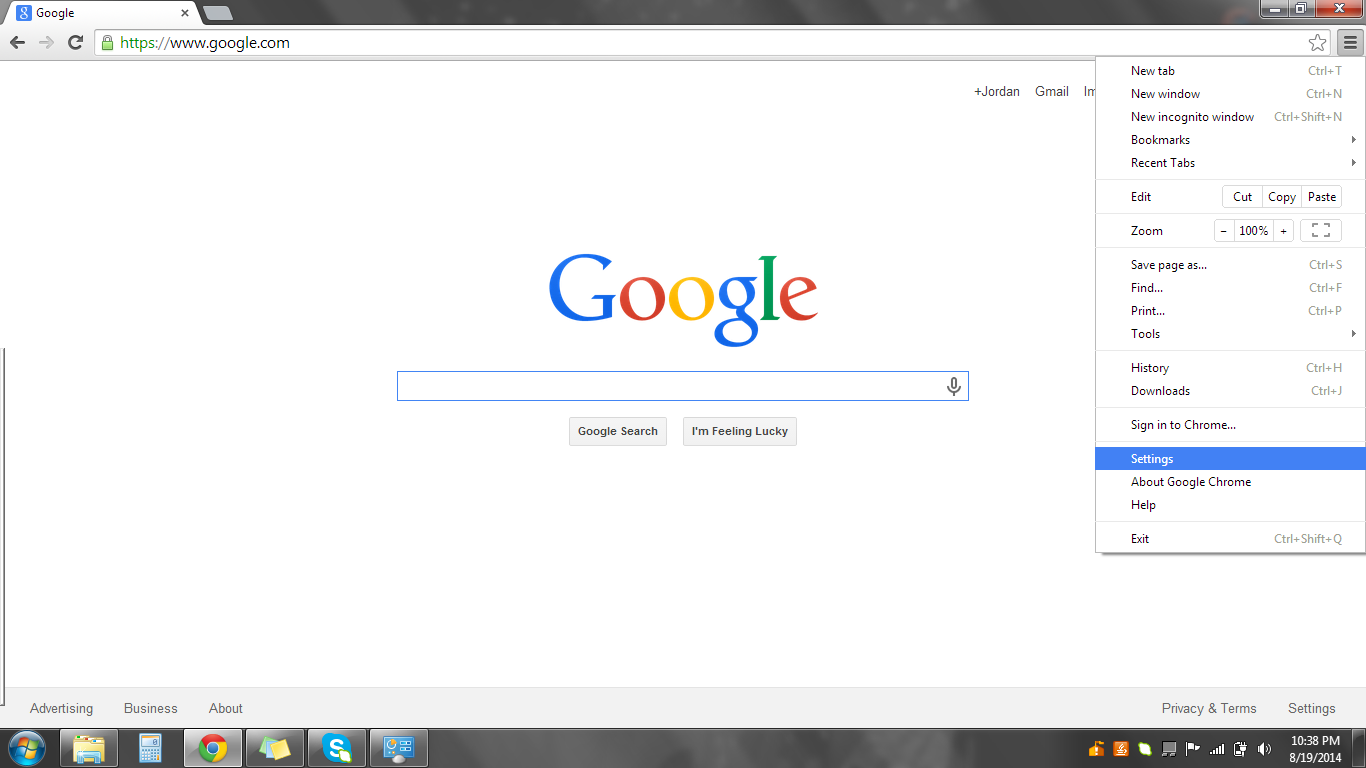This screenshot has width=1366, height=768.
Task: Click the Chrome hamburger menu icon
Action: [1350, 43]
